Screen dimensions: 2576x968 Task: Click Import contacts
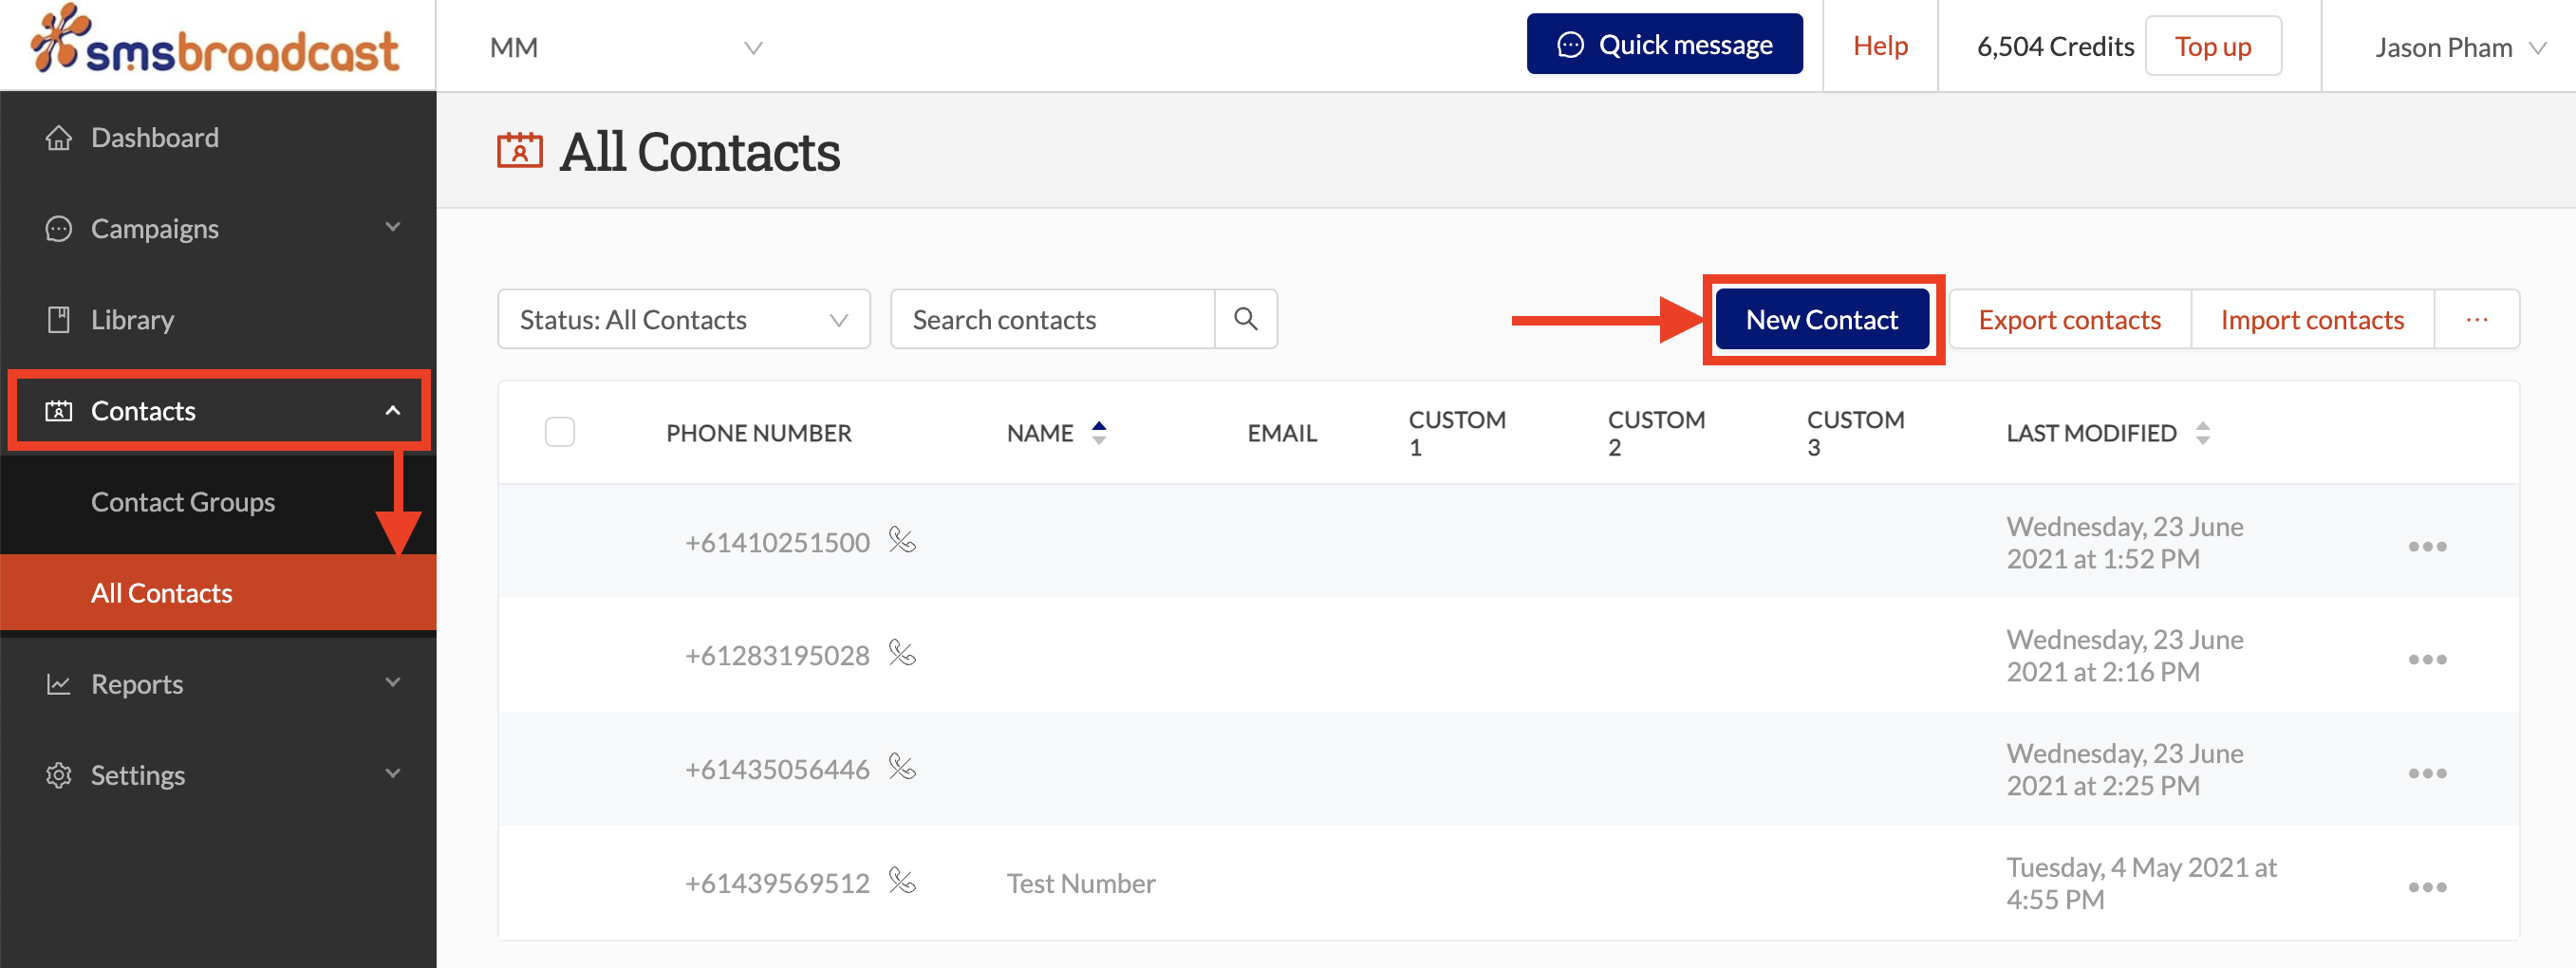pyautogui.click(x=2312, y=320)
